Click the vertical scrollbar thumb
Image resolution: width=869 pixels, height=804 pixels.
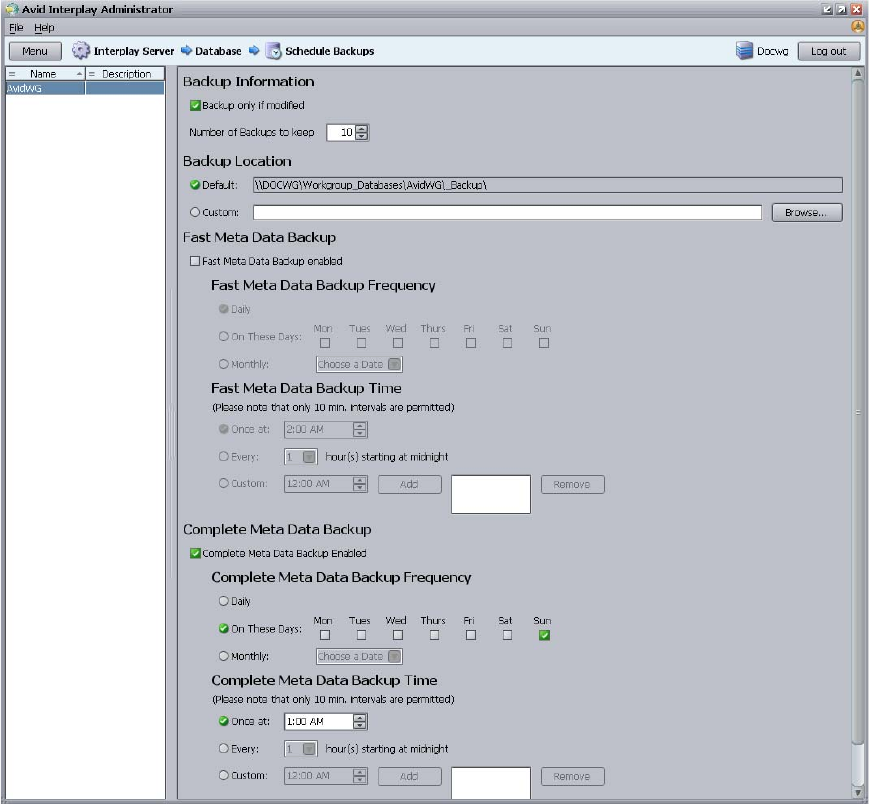coord(858,412)
